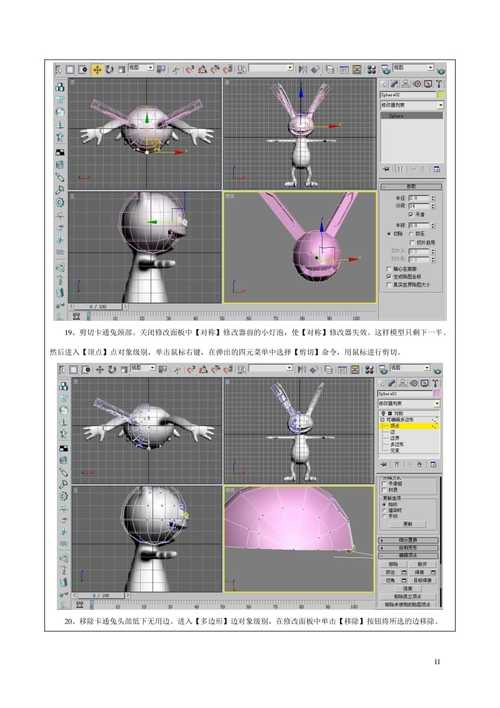Click Rectangular Selection Region in first screenshot toolbar

coord(70,69)
